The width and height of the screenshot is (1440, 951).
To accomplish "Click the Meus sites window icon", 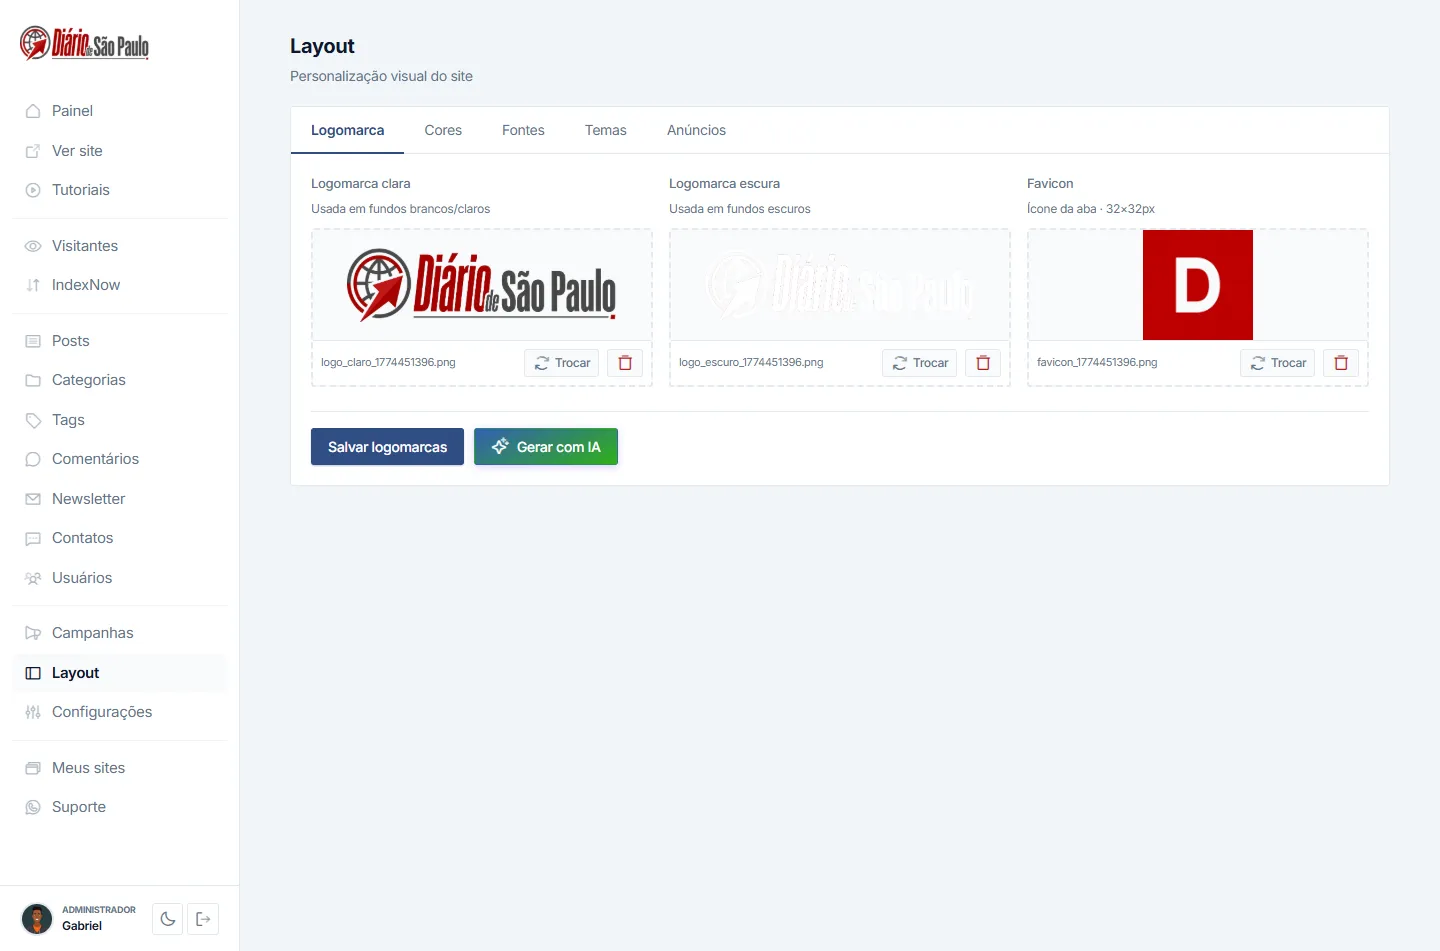I will (33, 768).
